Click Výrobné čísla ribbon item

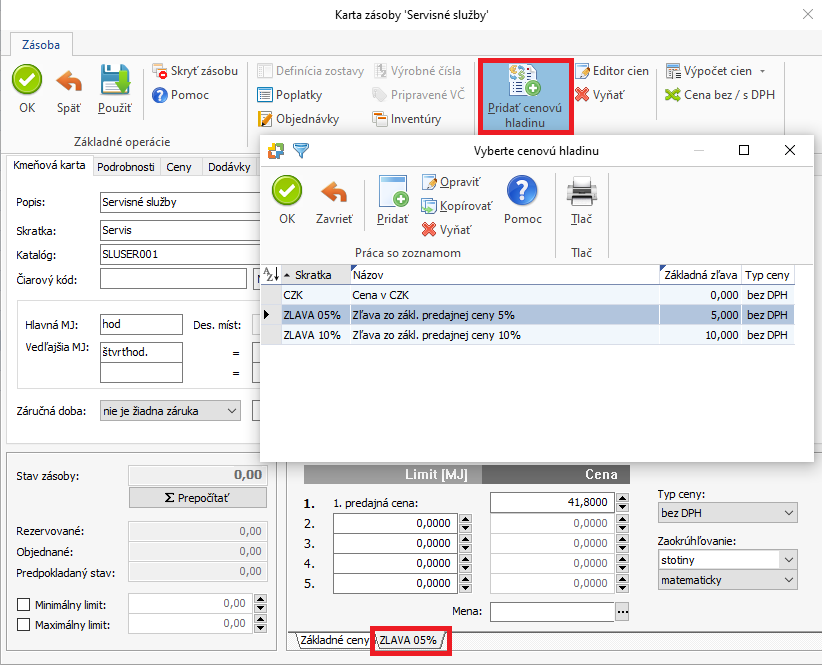[x=417, y=71]
